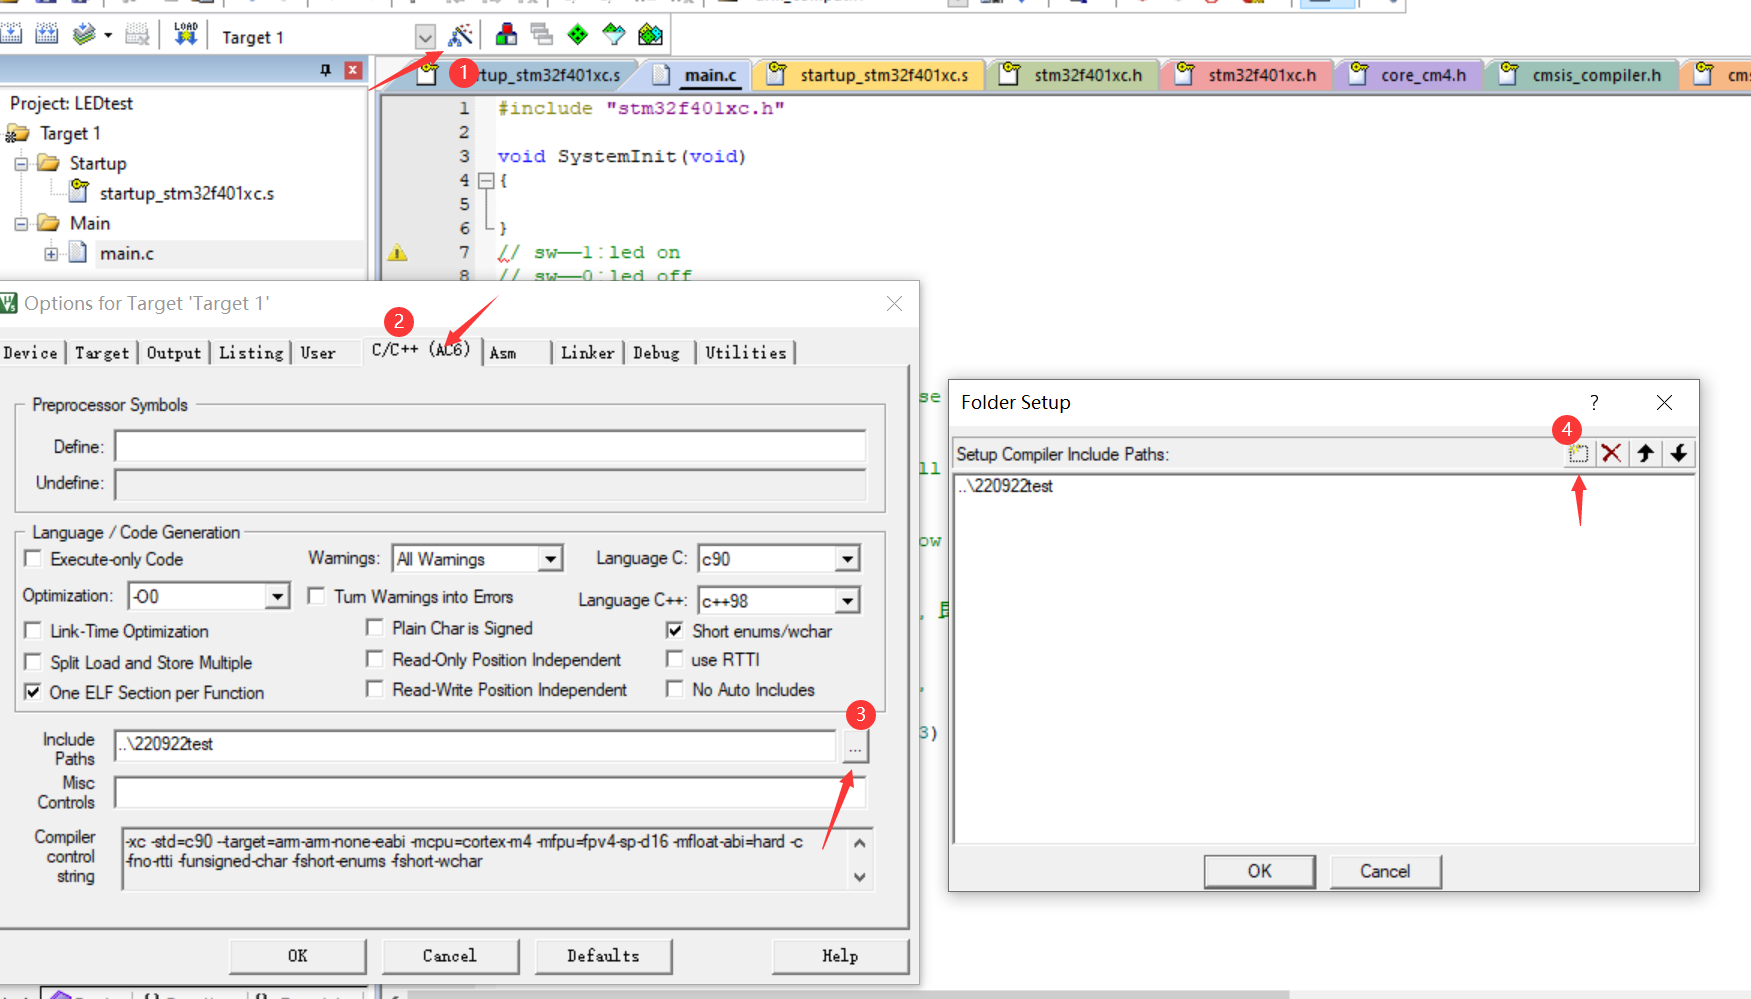This screenshot has width=1751, height=999.
Task: Collapse the Startup group in tree
Action: [21, 163]
